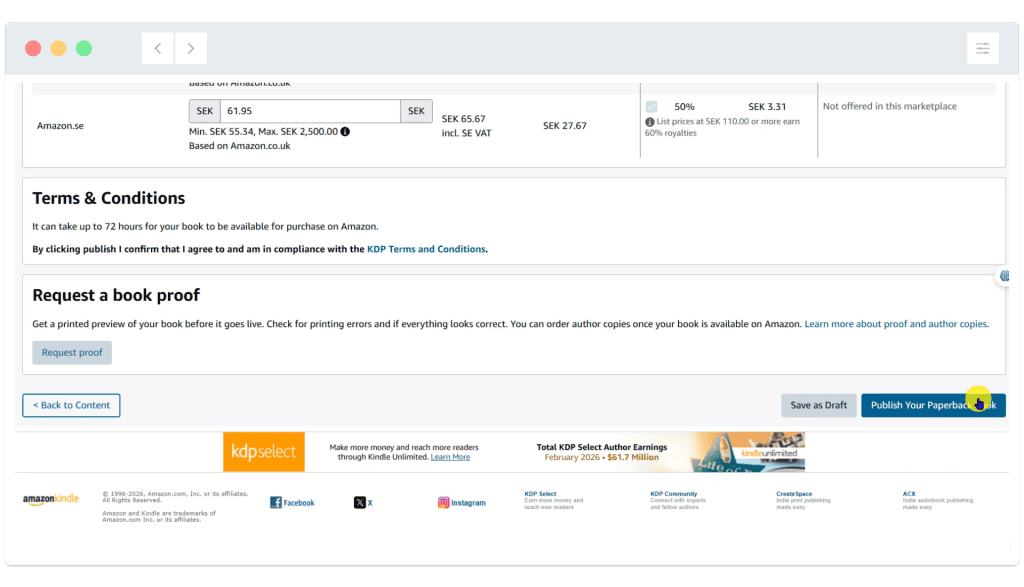
Task: Open the KDP Community footer link
Action: (x=673, y=494)
